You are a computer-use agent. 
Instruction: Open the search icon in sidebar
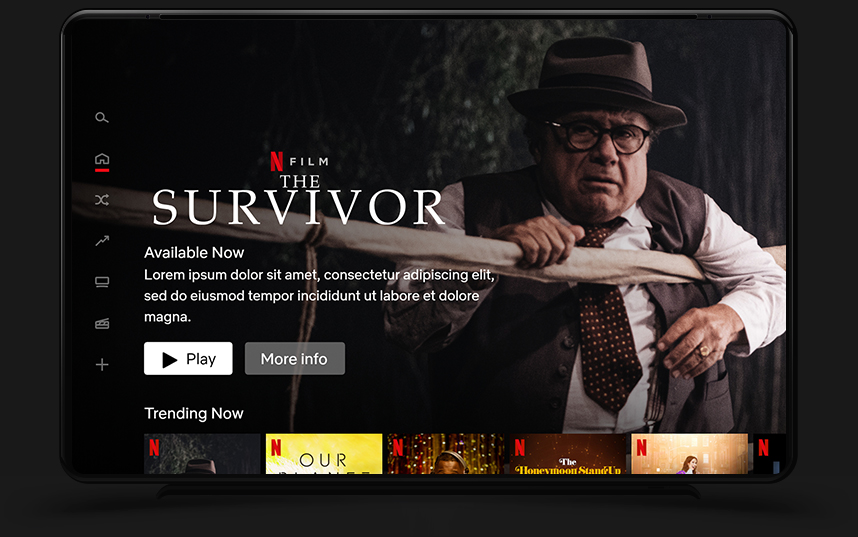pyautogui.click(x=102, y=118)
